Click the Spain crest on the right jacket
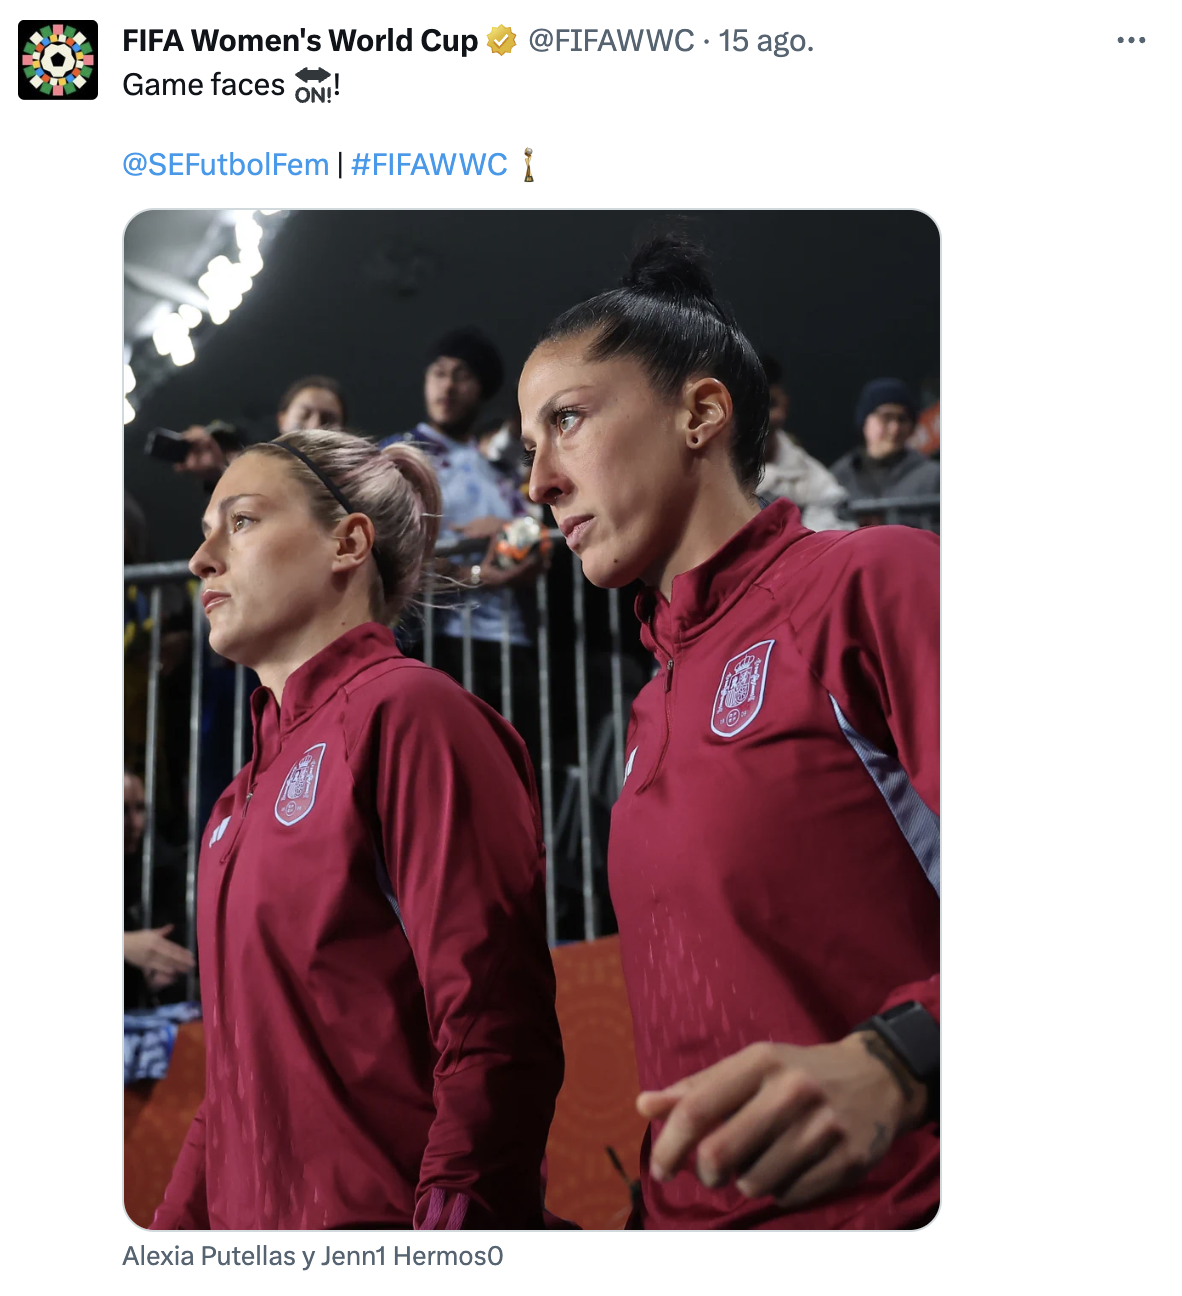The height and width of the screenshot is (1296, 1182). click(742, 688)
